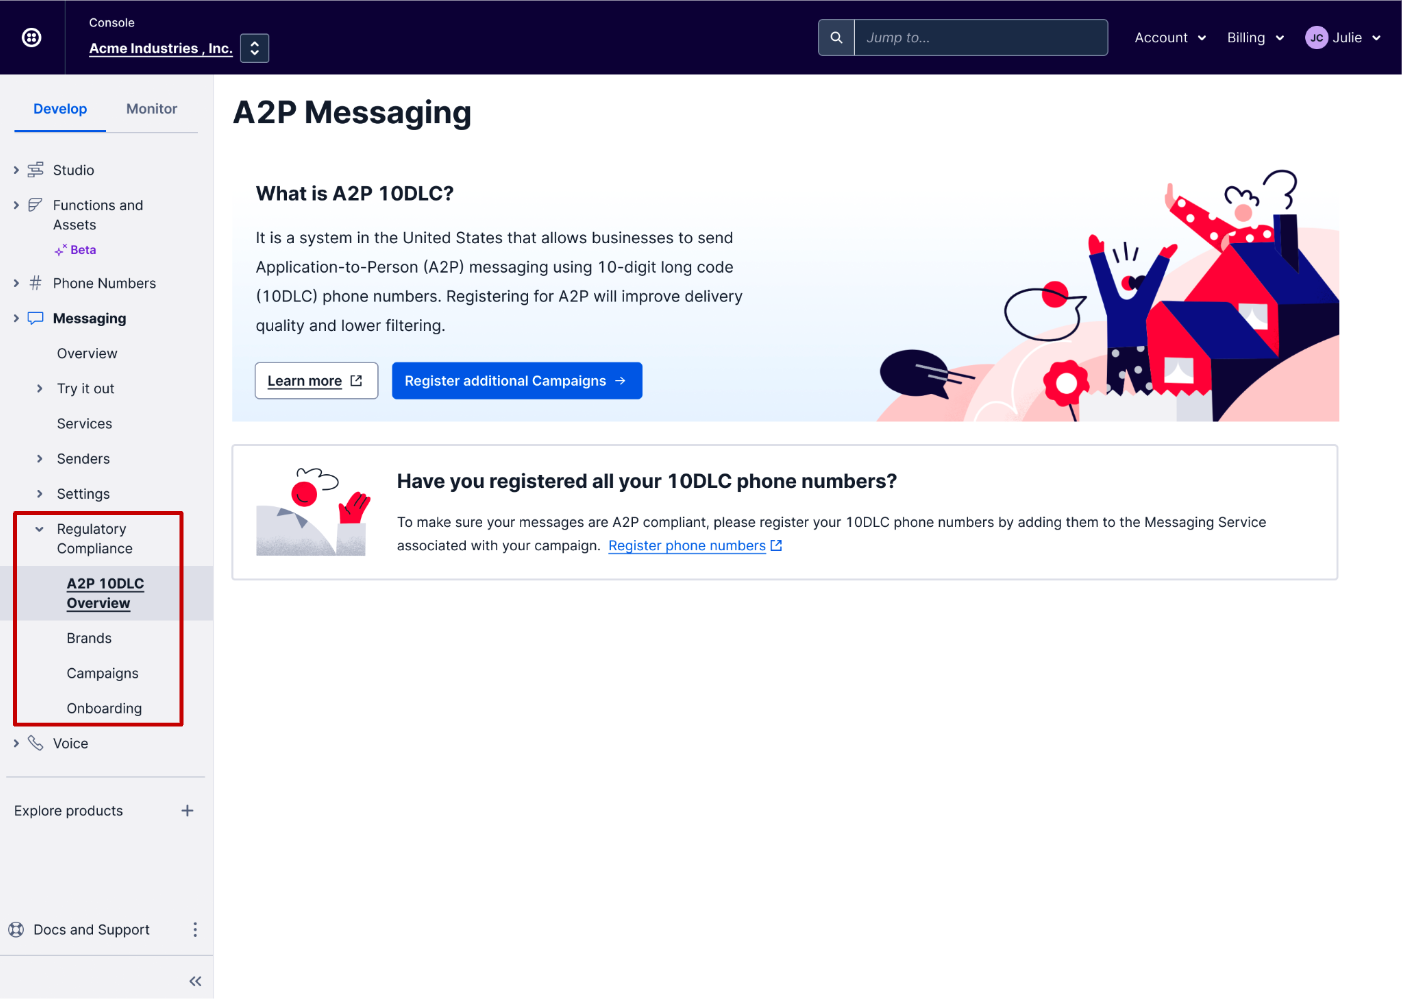Open Senders in the sidebar
1404x1000 pixels.
tap(84, 459)
